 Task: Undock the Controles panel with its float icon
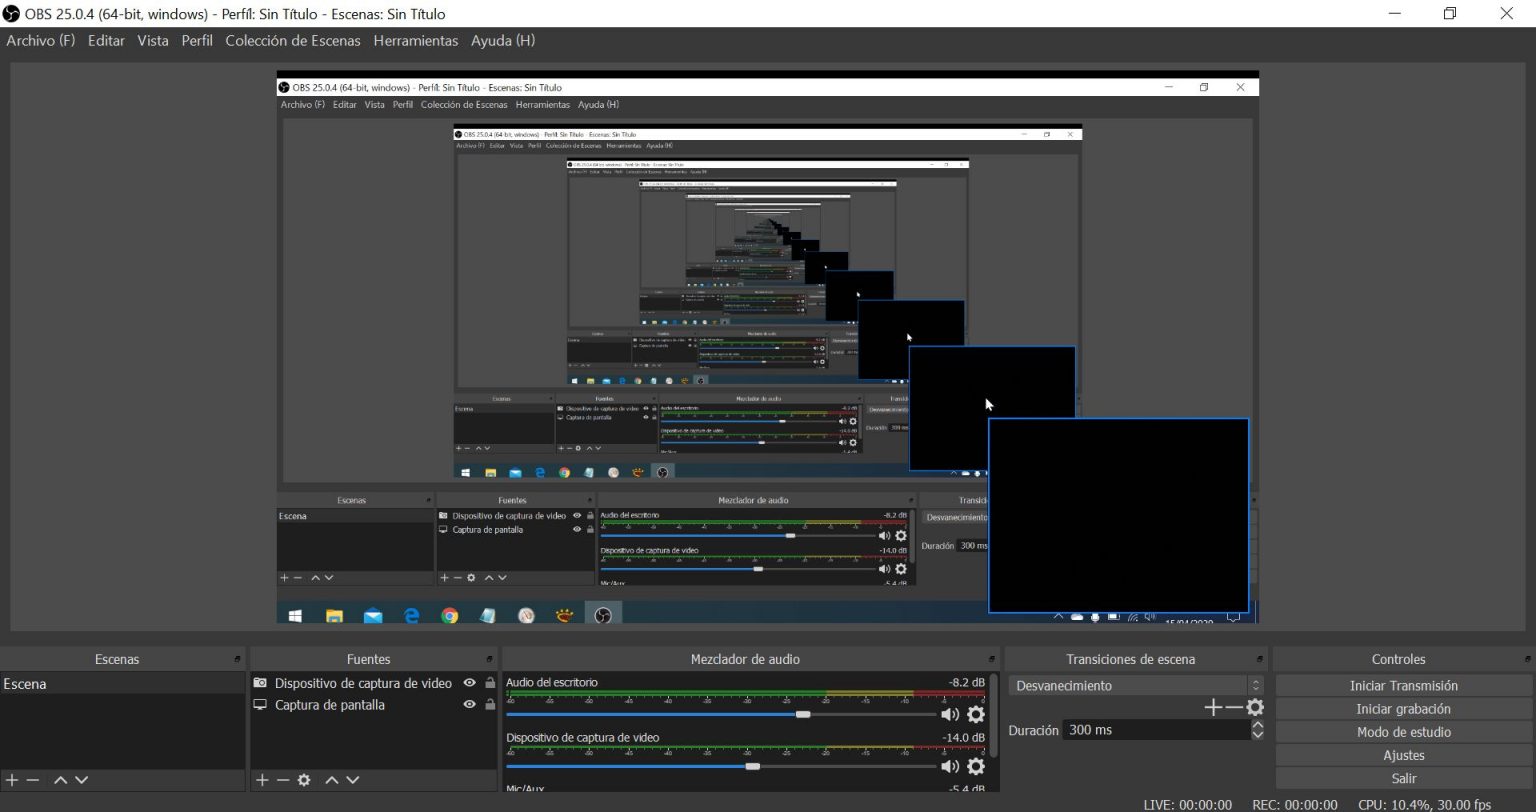click(x=1528, y=660)
